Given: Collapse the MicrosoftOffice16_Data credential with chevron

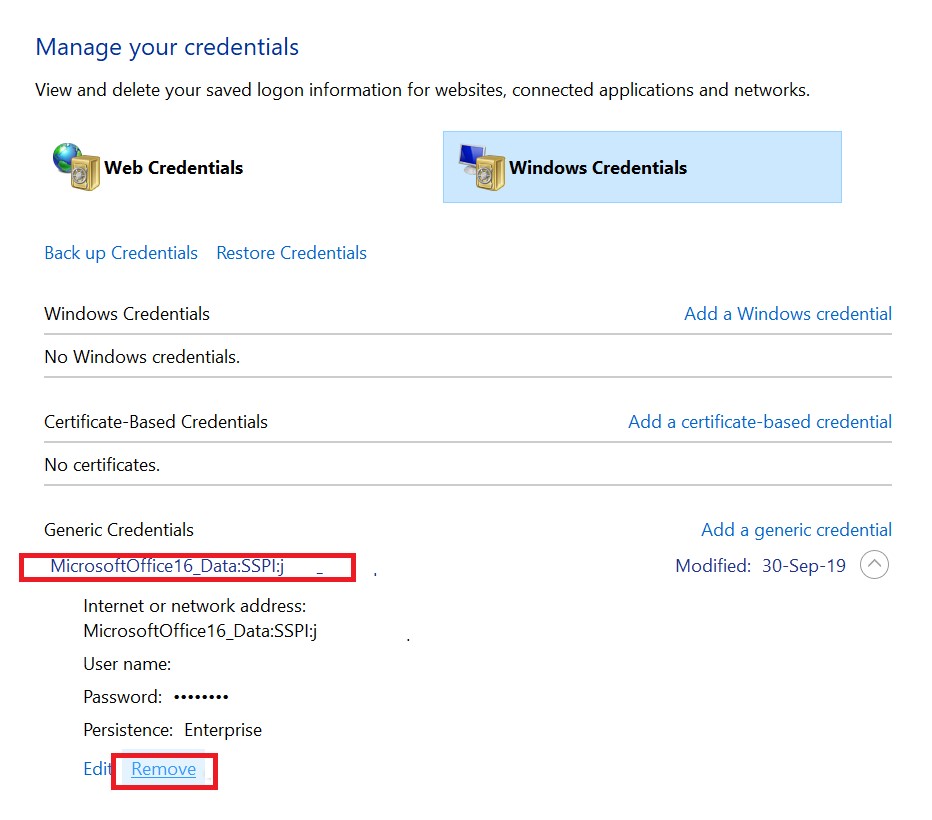Looking at the screenshot, I should point(874,565).
